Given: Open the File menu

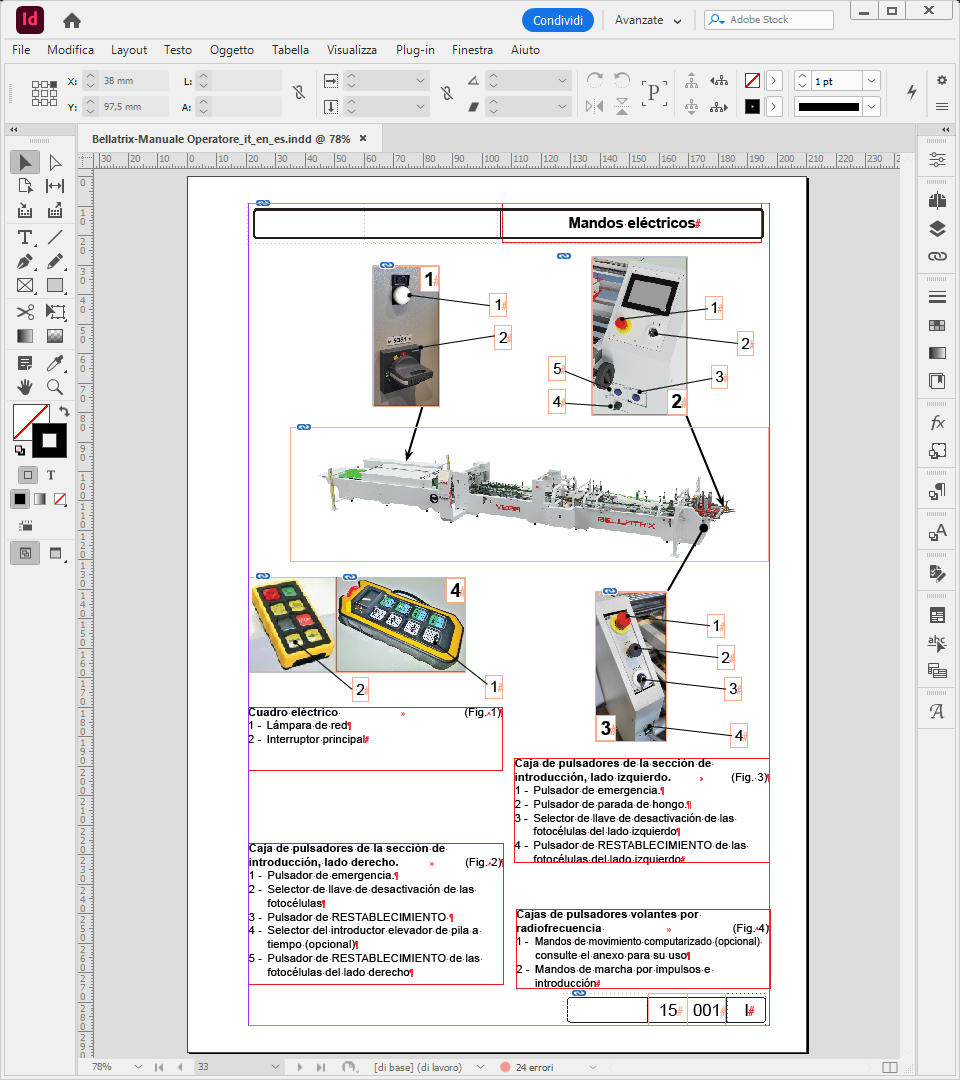Looking at the screenshot, I should (x=21, y=50).
